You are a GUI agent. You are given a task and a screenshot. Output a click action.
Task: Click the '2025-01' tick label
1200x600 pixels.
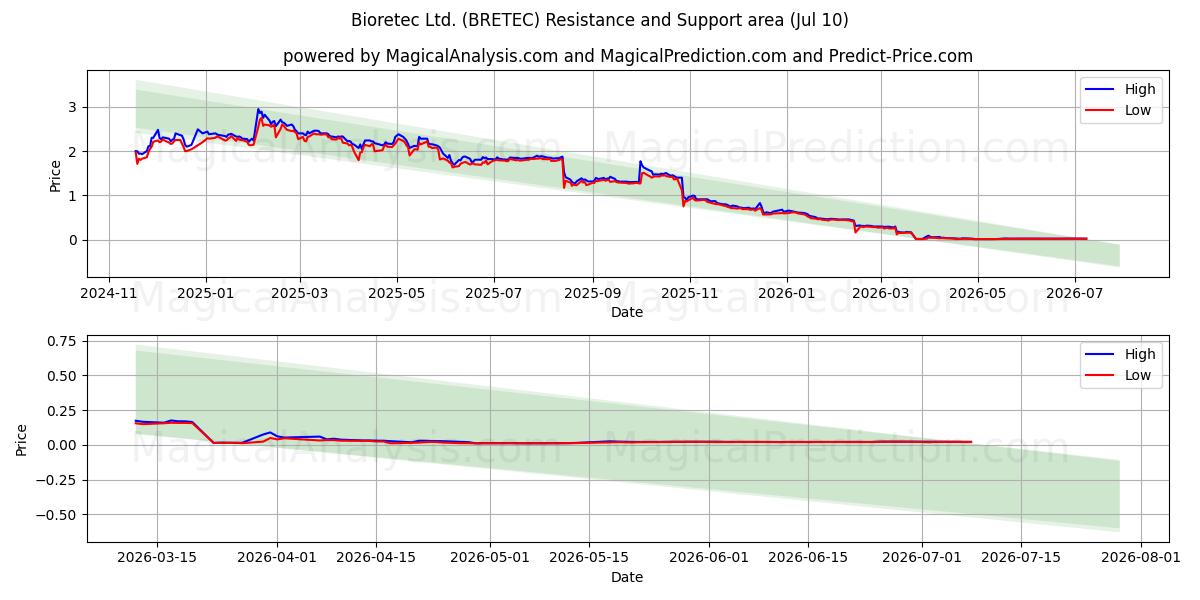(206, 293)
